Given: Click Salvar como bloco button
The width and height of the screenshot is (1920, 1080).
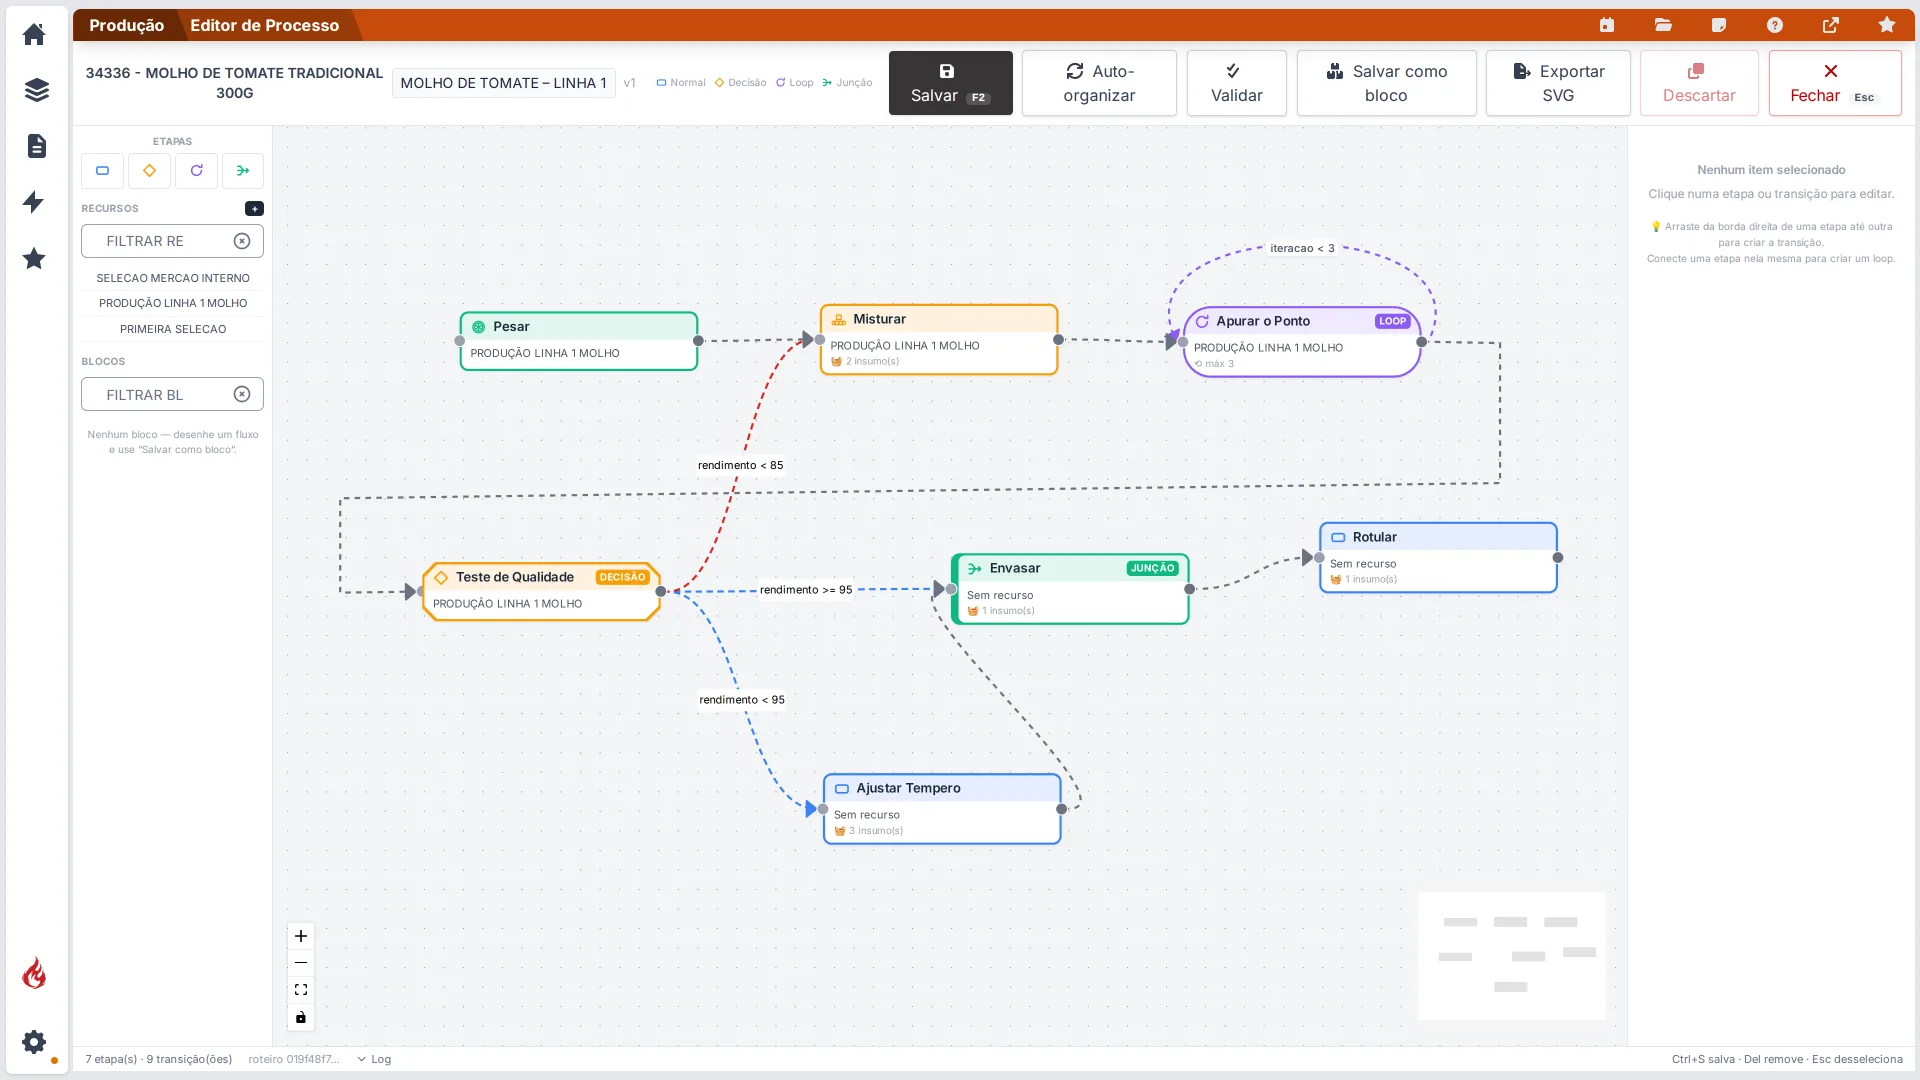Looking at the screenshot, I should tap(1386, 83).
